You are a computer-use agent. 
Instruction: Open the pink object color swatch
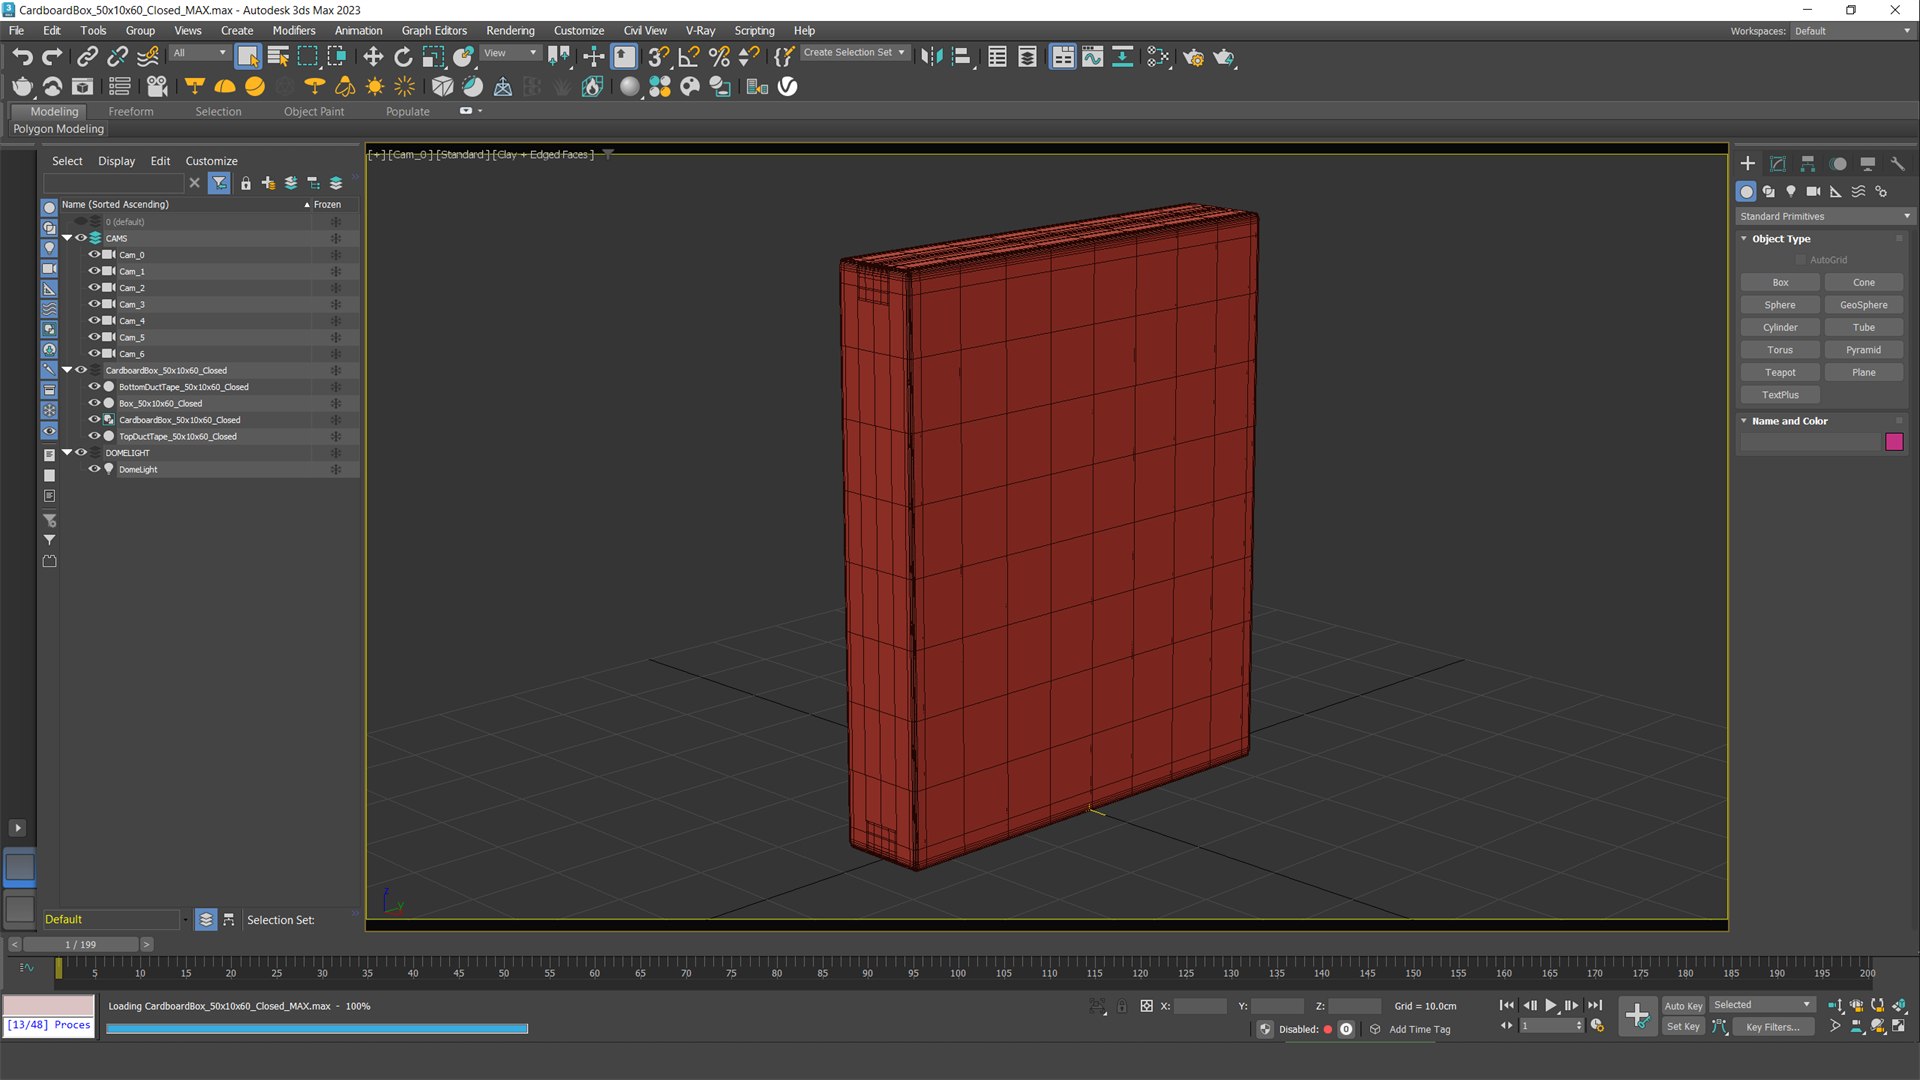(x=1894, y=442)
